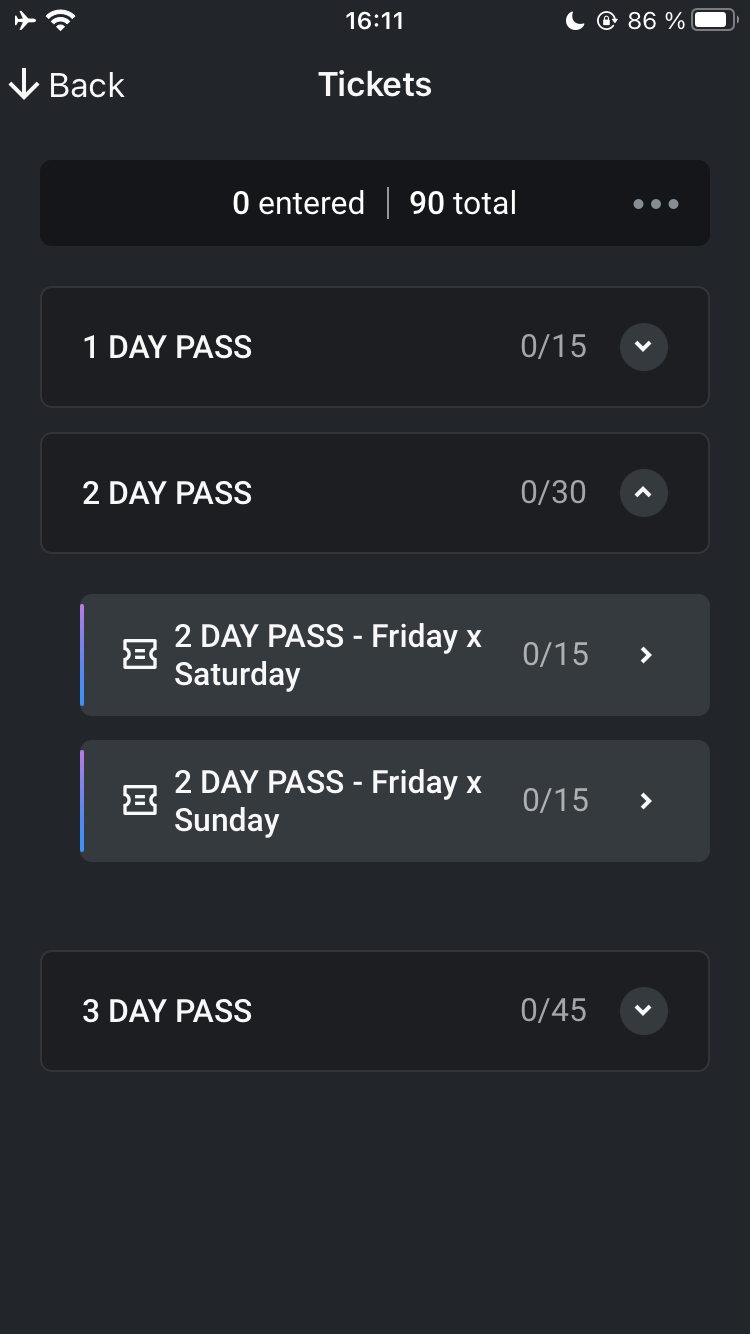Open Friday x Saturday pass arrow

tap(646, 655)
